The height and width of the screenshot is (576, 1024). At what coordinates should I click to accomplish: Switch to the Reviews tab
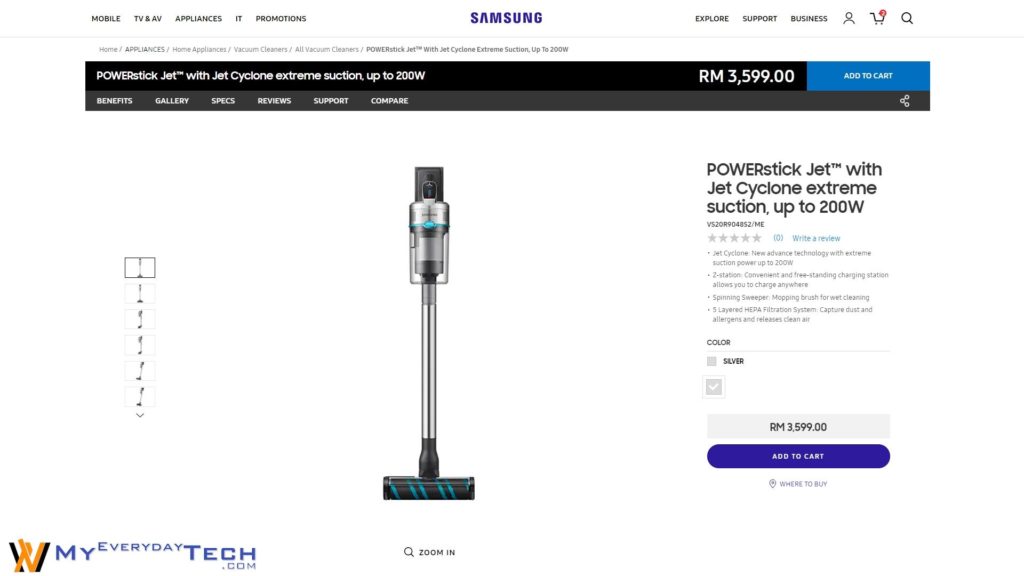point(274,101)
